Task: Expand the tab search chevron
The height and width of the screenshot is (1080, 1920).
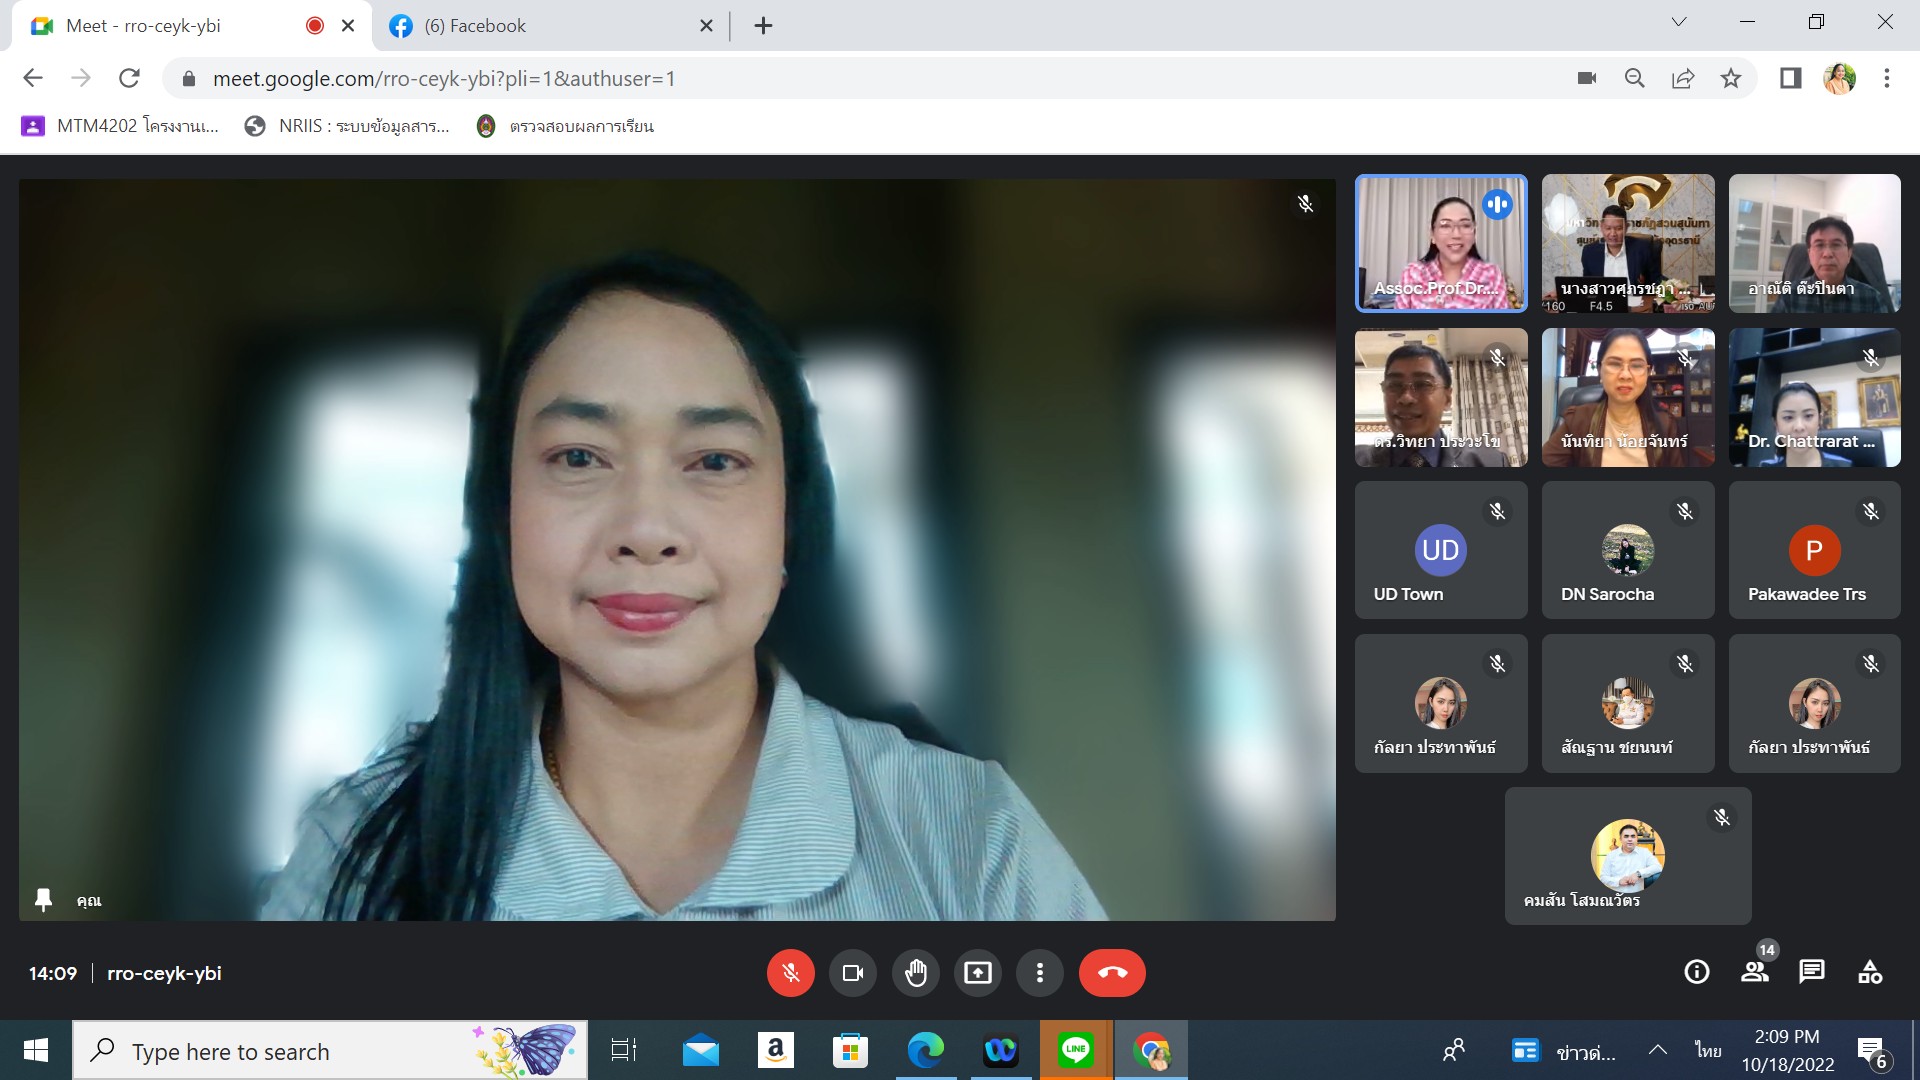Action: click(x=1678, y=22)
